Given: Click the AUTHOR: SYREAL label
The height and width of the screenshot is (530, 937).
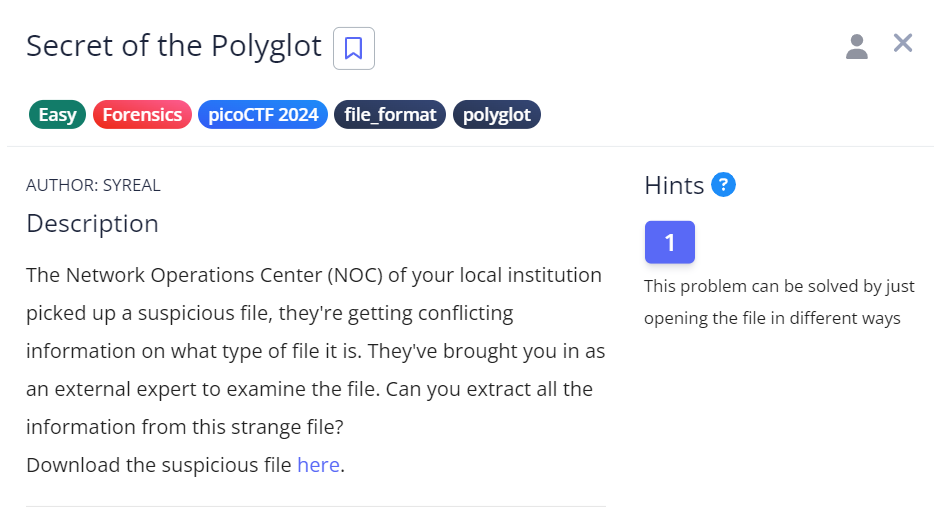Looking at the screenshot, I should click(x=93, y=185).
